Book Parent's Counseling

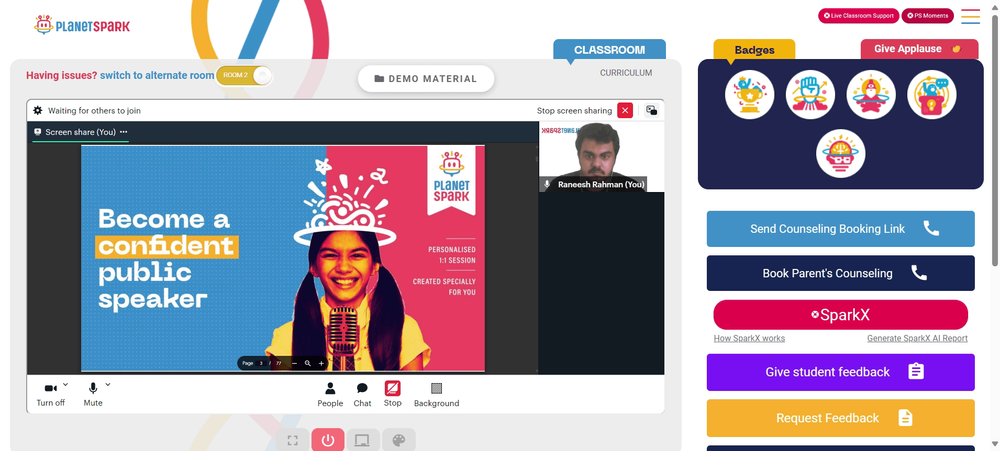(x=841, y=273)
